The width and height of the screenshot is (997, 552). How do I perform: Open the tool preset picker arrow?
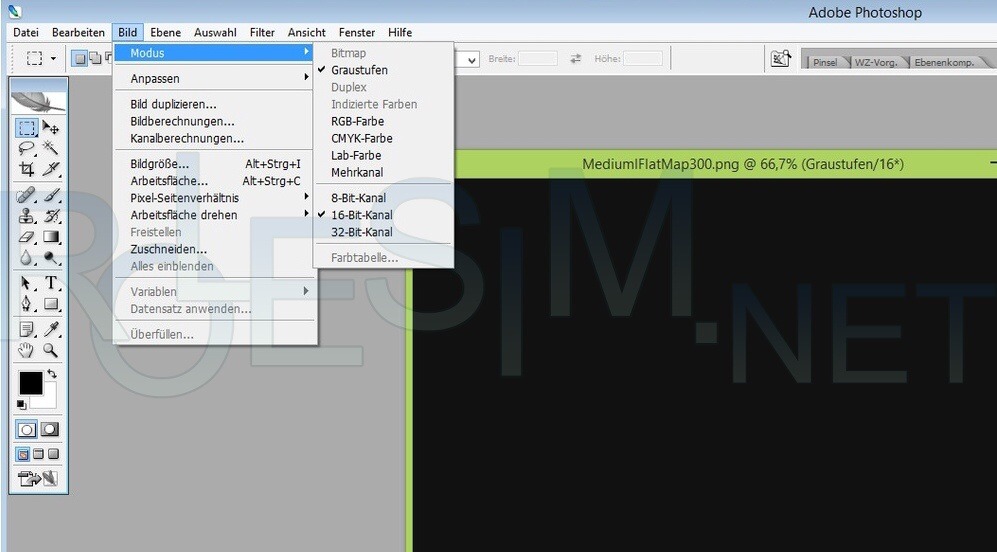pos(53,59)
